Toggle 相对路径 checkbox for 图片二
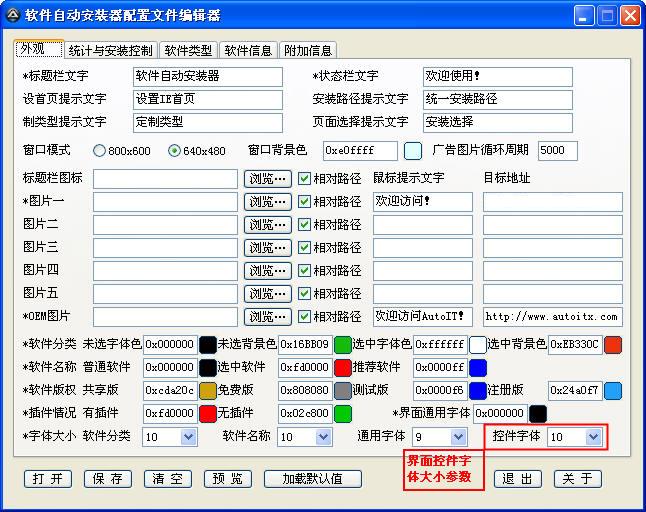Viewport: 646px width, 512px height. click(304, 224)
